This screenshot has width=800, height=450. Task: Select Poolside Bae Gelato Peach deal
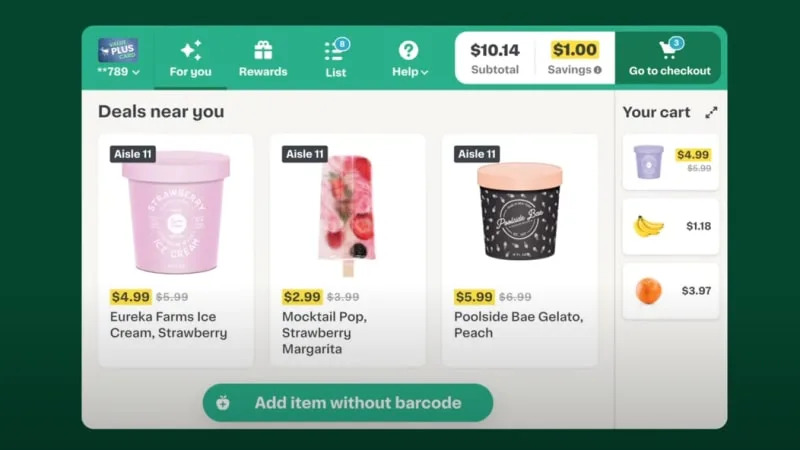click(x=520, y=251)
